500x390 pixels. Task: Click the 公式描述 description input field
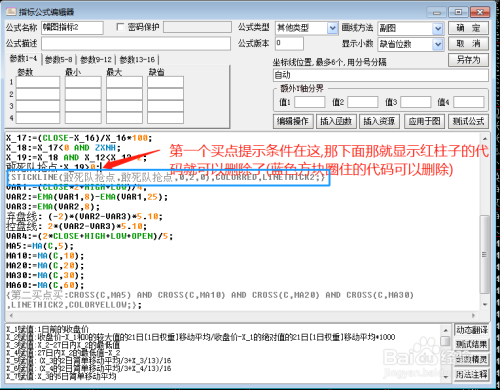[x=136, y=44]
